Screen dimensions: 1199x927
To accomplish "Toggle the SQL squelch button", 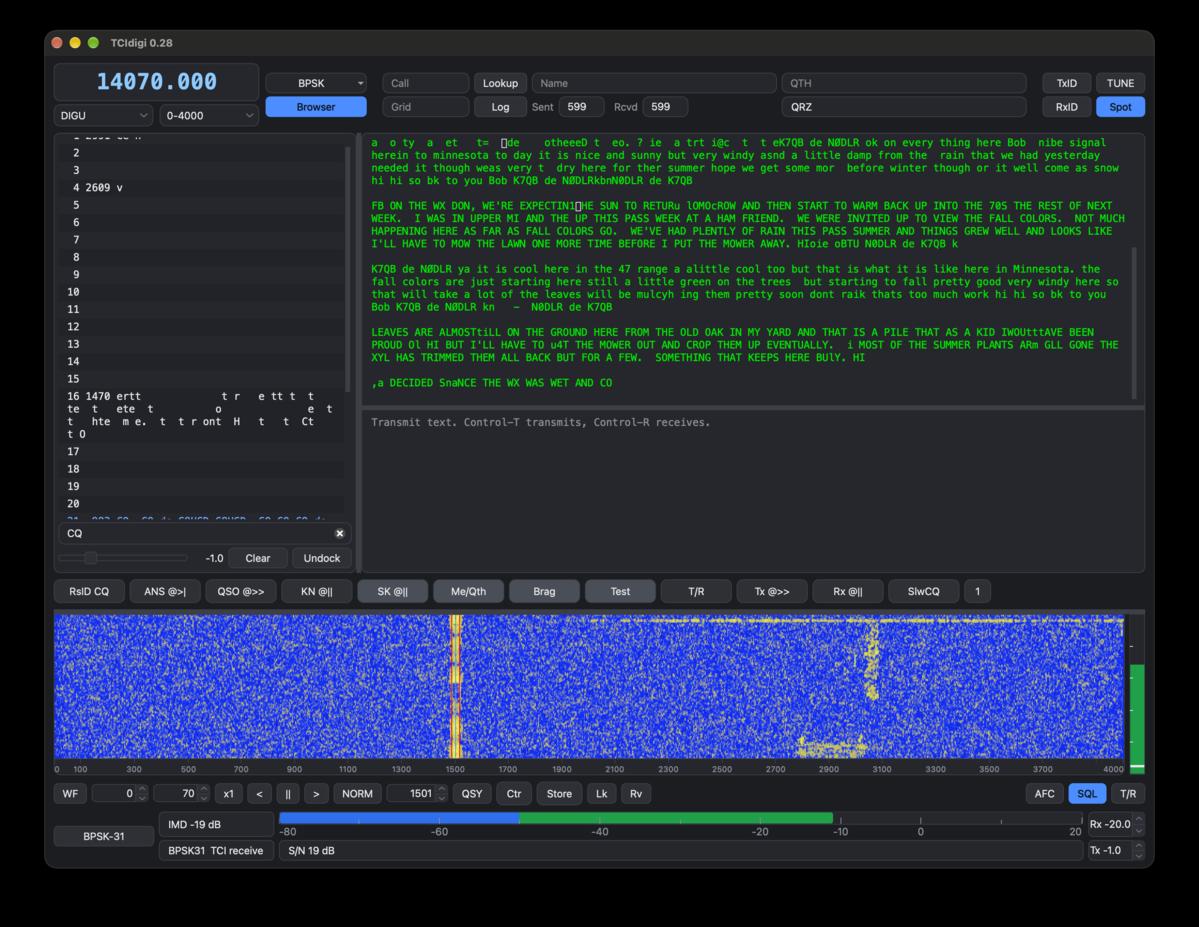I will pos(1087,793).
